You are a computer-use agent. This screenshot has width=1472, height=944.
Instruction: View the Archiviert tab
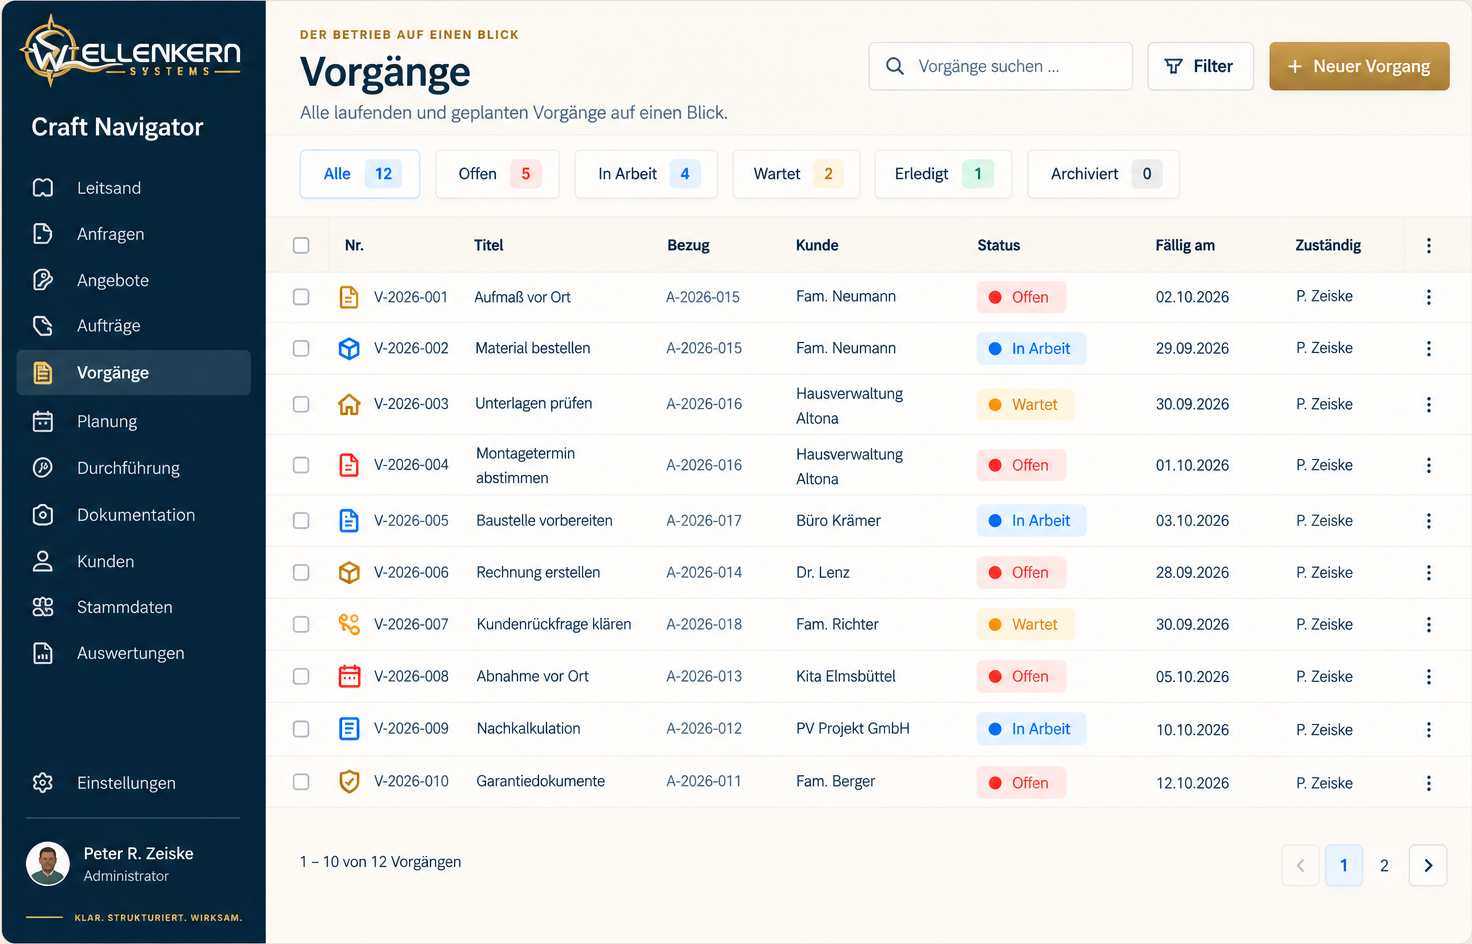click(1103, 174)
